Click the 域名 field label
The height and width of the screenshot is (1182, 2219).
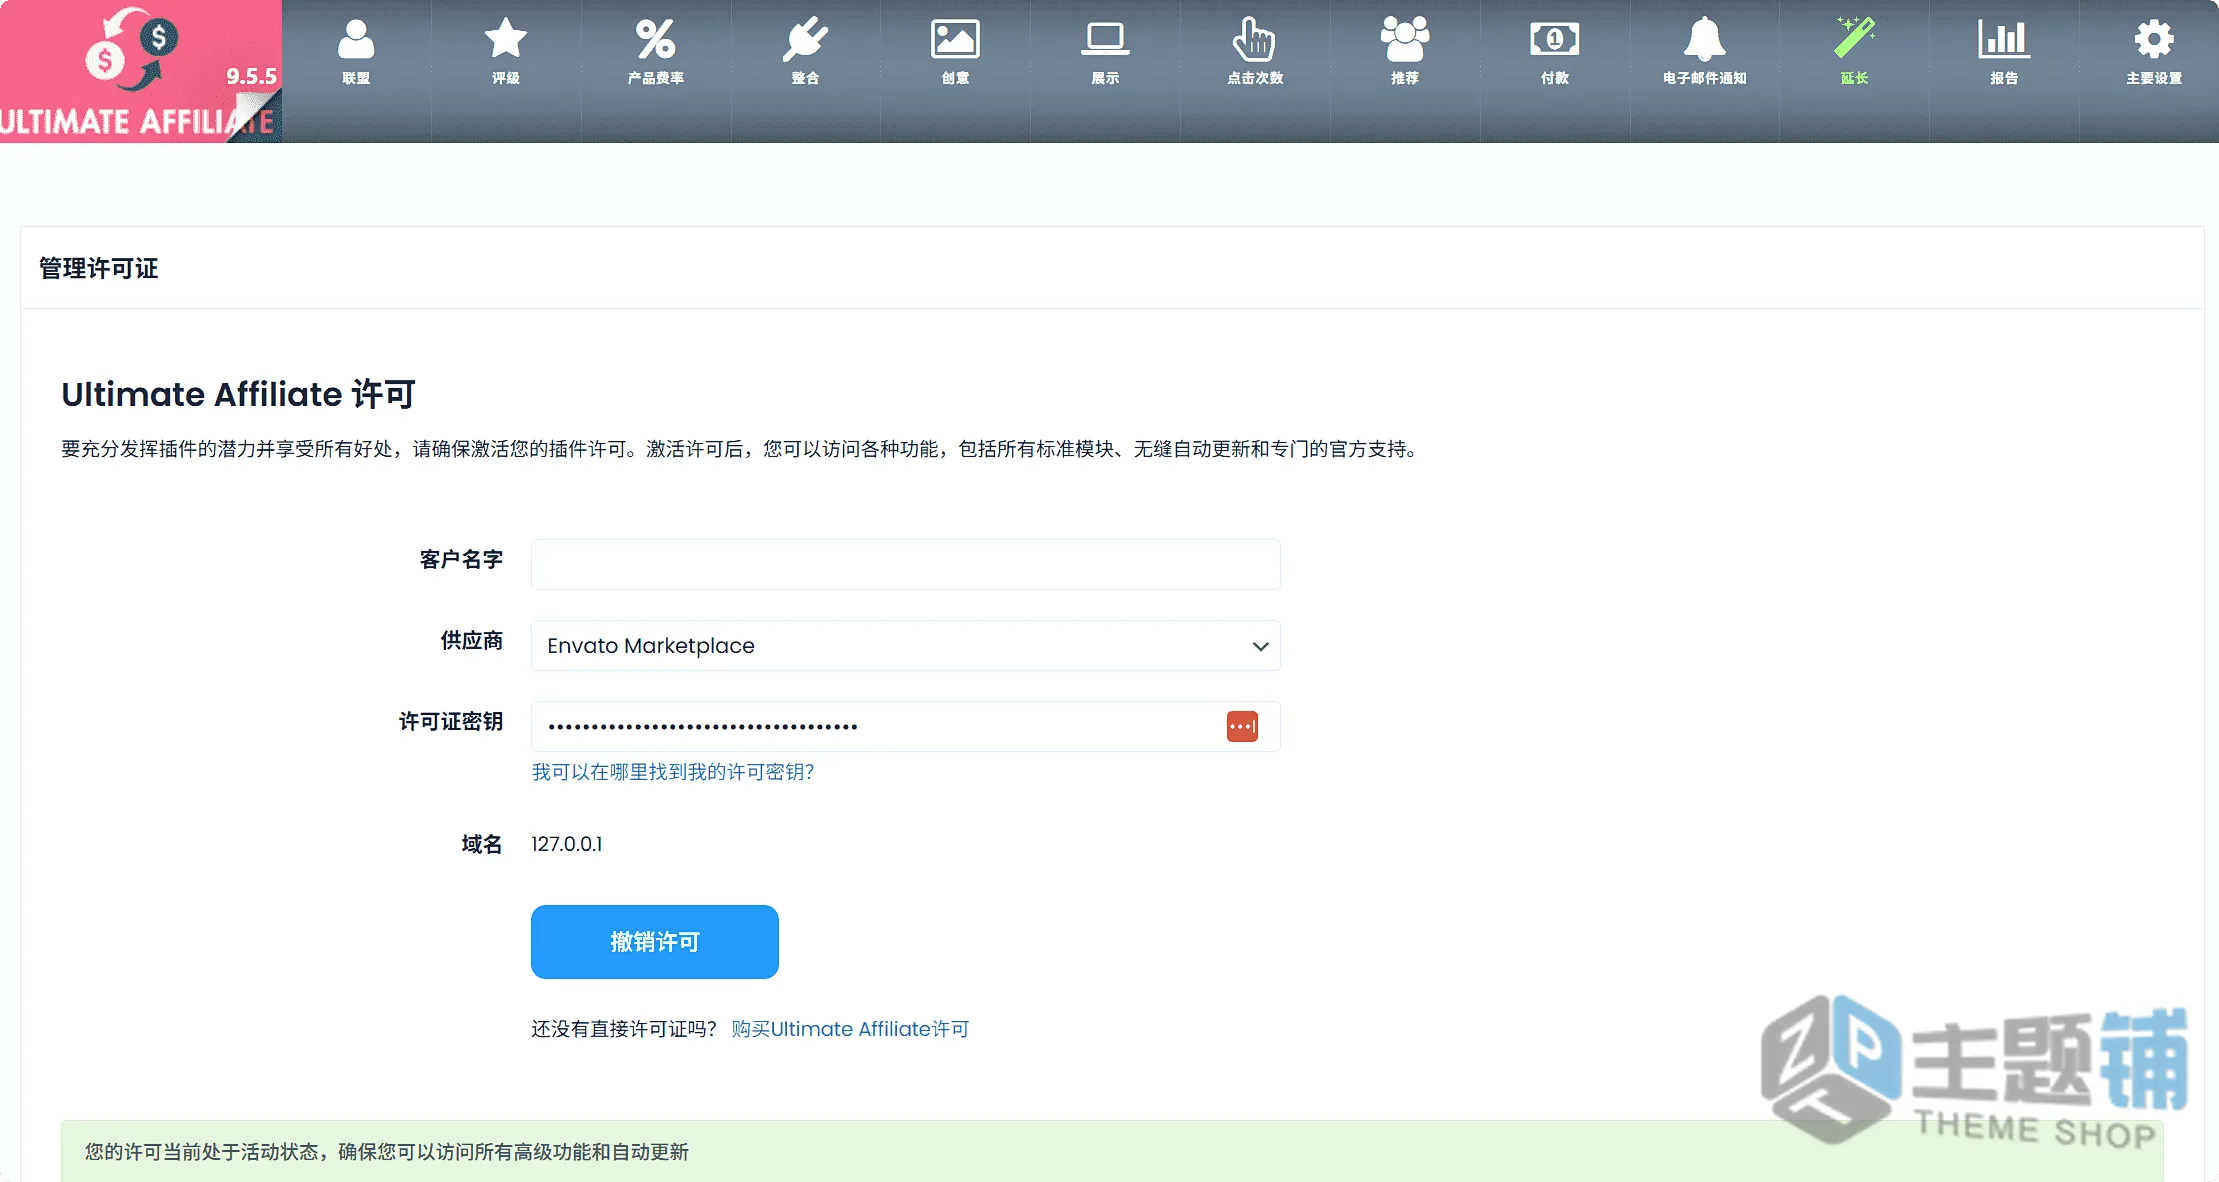point(482,844)
